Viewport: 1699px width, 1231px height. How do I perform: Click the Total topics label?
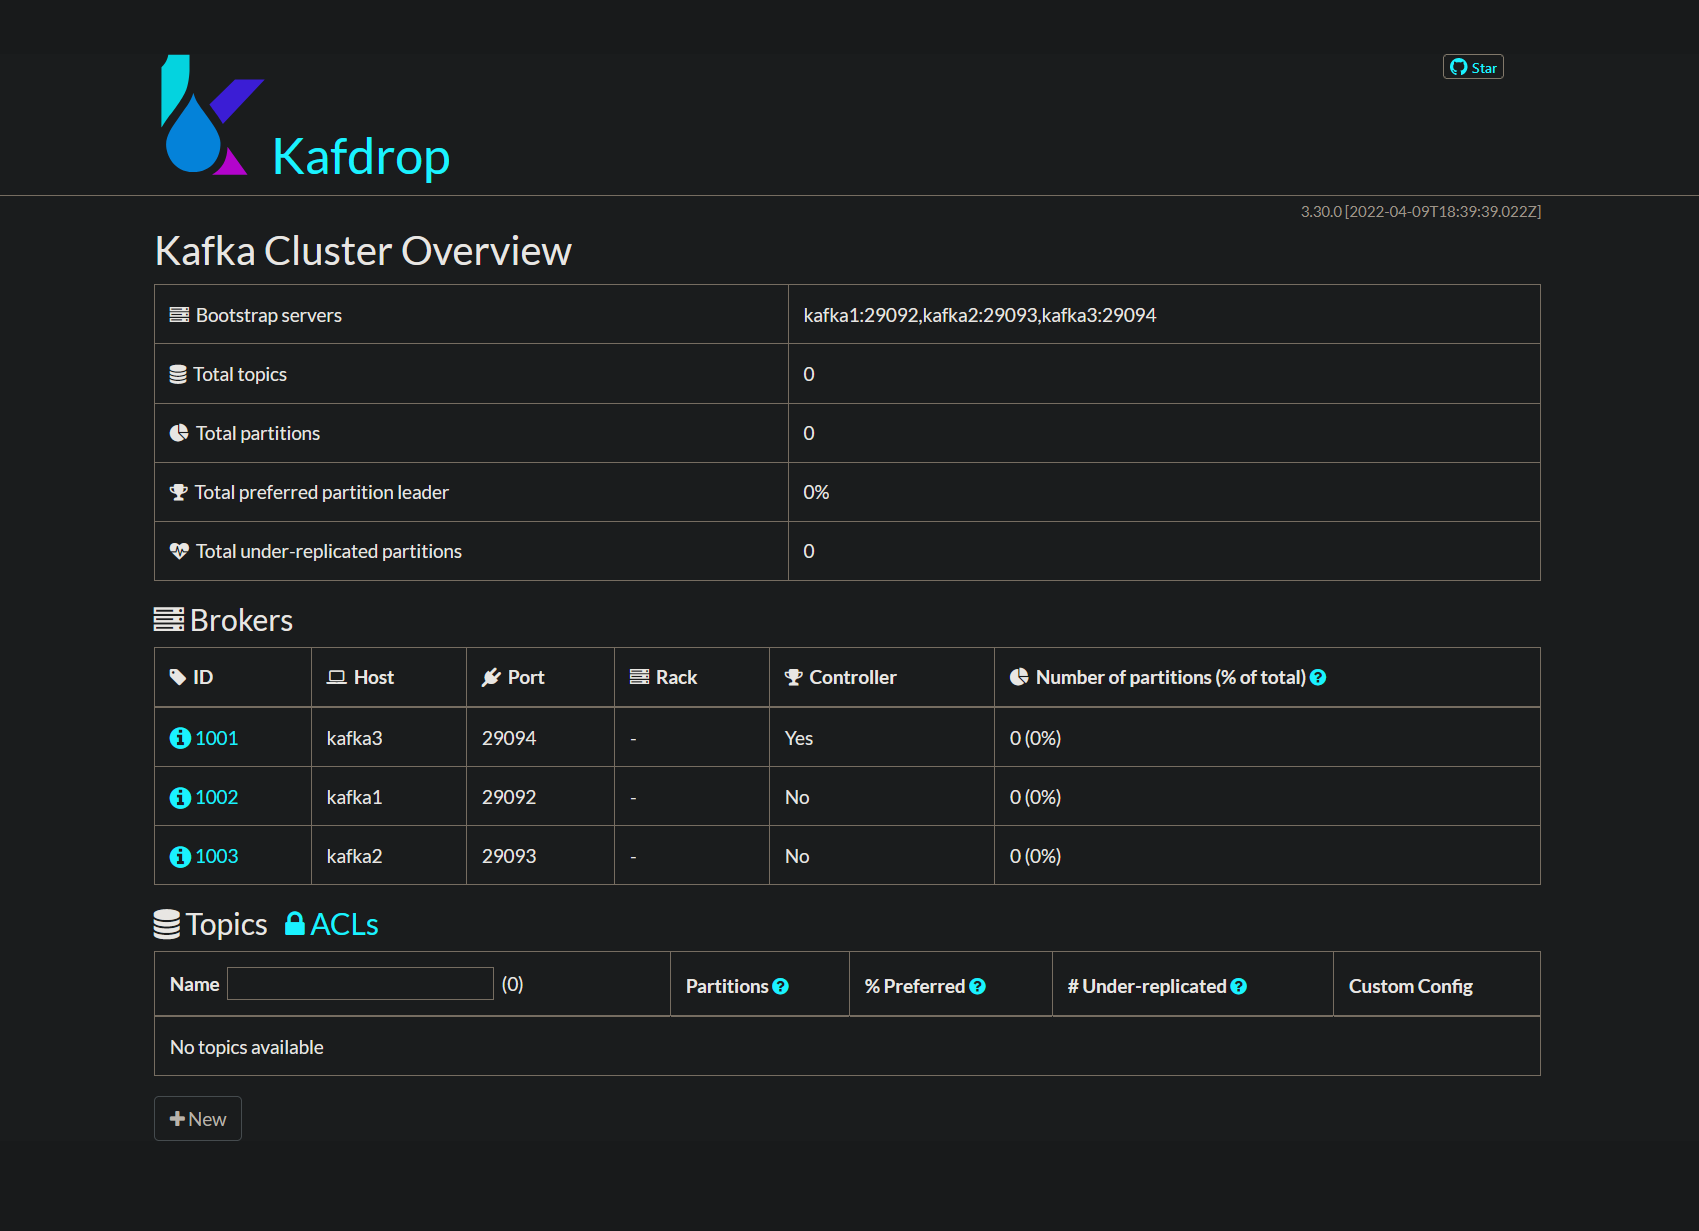click(x=240, y=374)
